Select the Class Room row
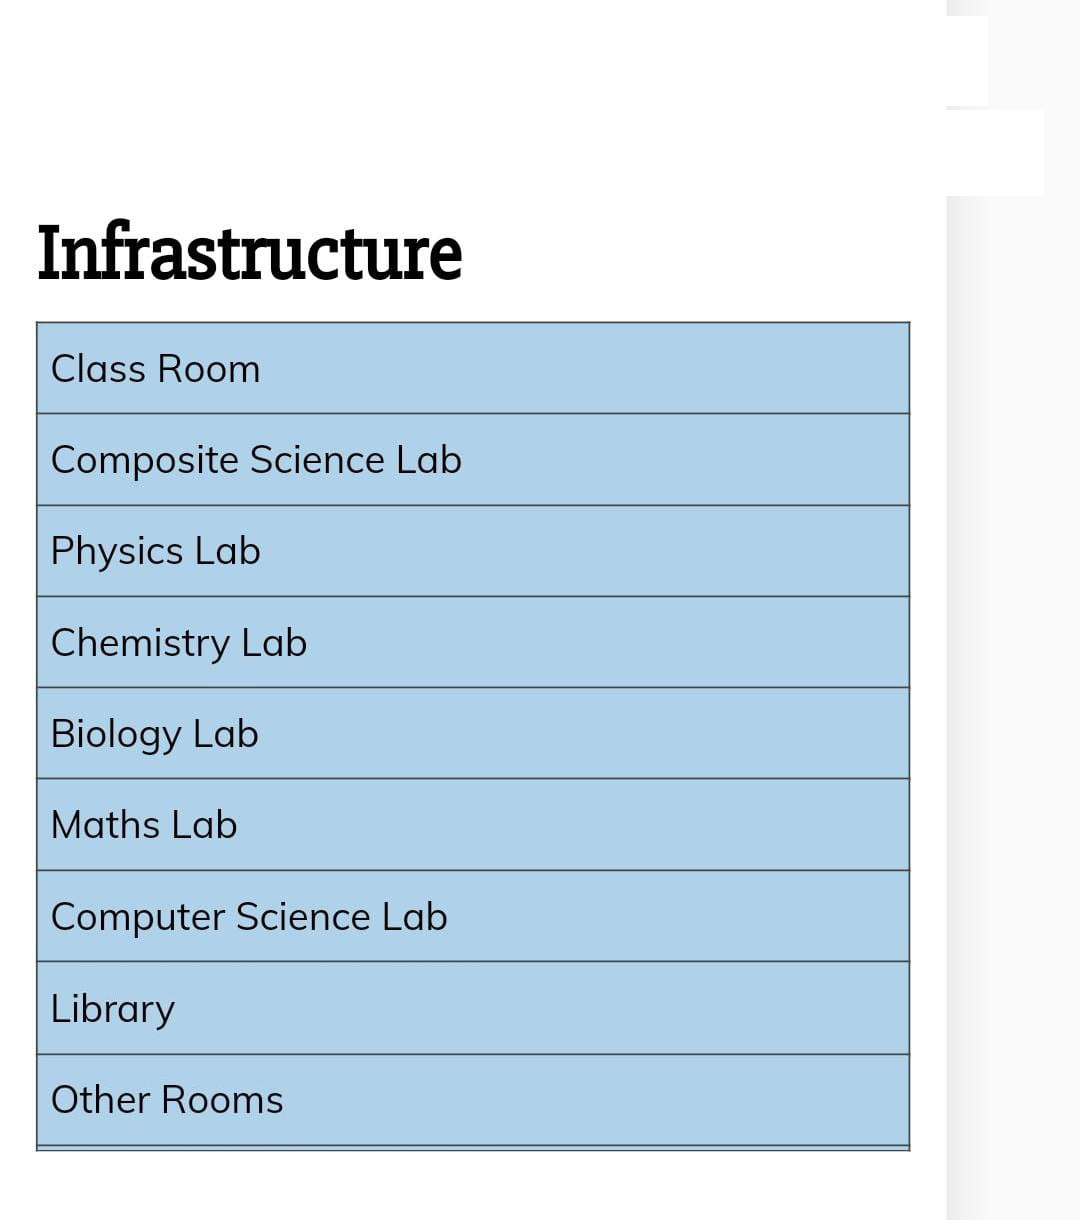Viewport: 1080px width, 1220px height. point(473,368)
